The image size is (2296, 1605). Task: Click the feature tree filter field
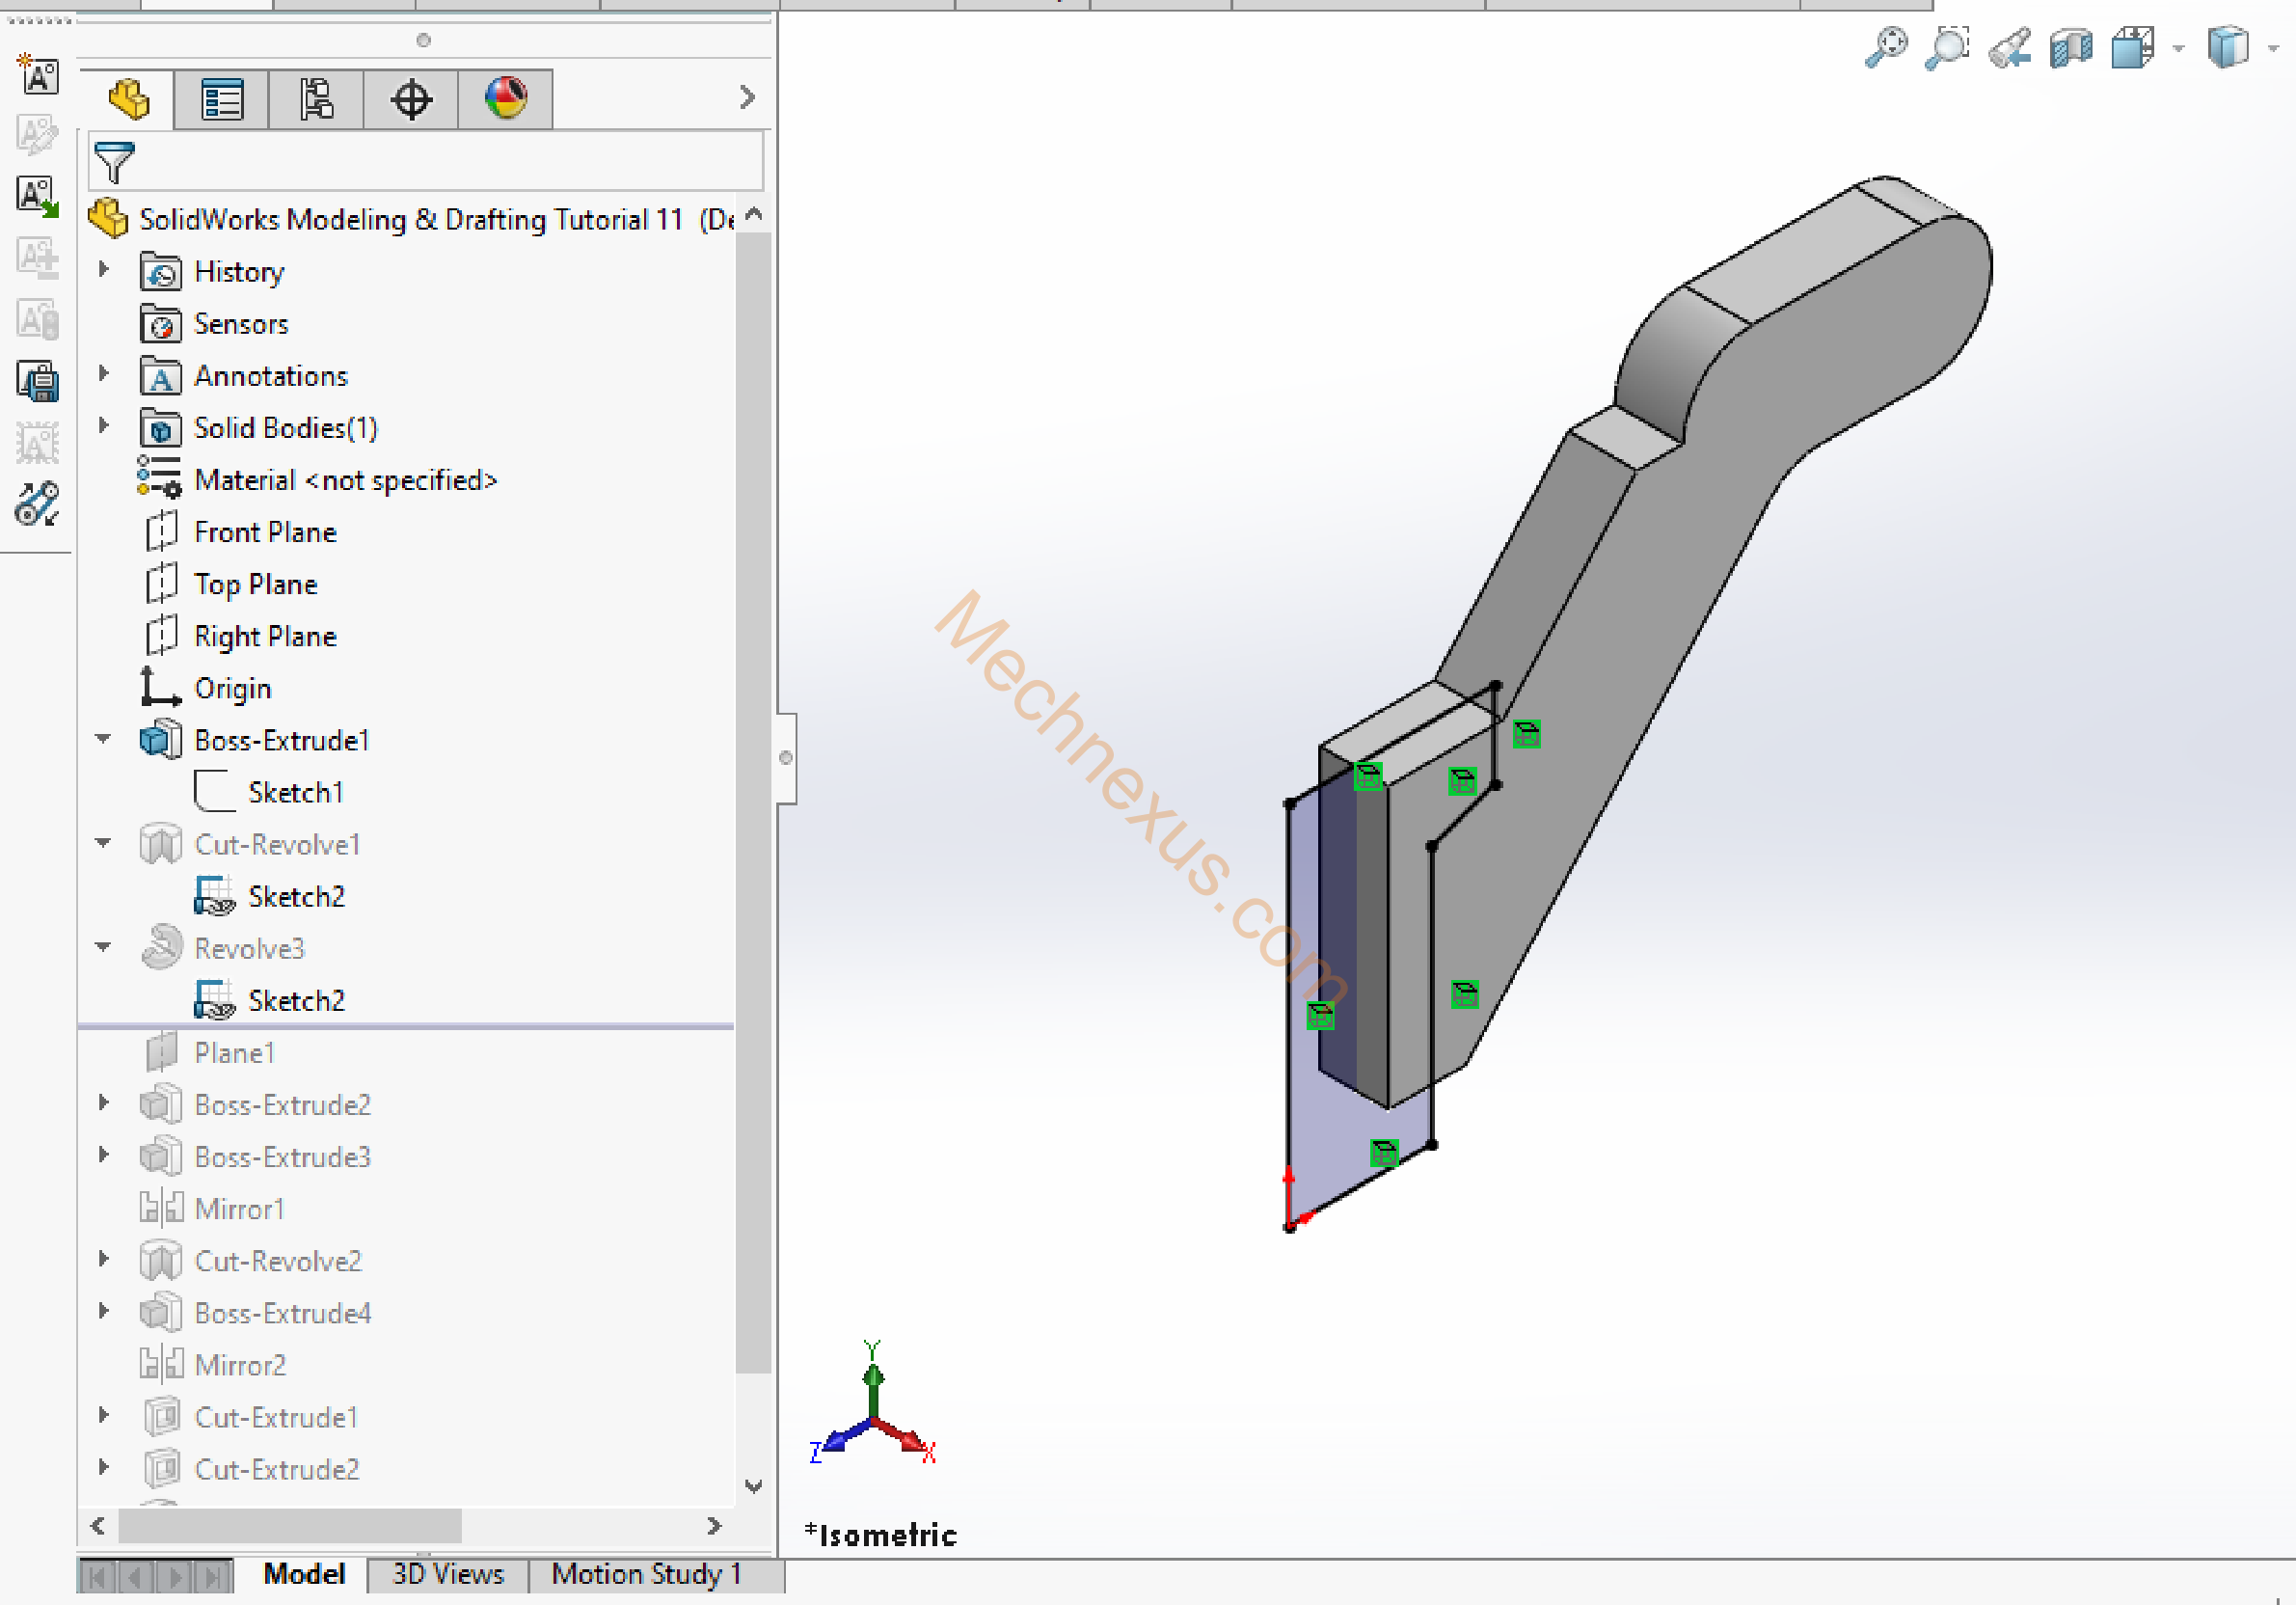coord(440,161)
